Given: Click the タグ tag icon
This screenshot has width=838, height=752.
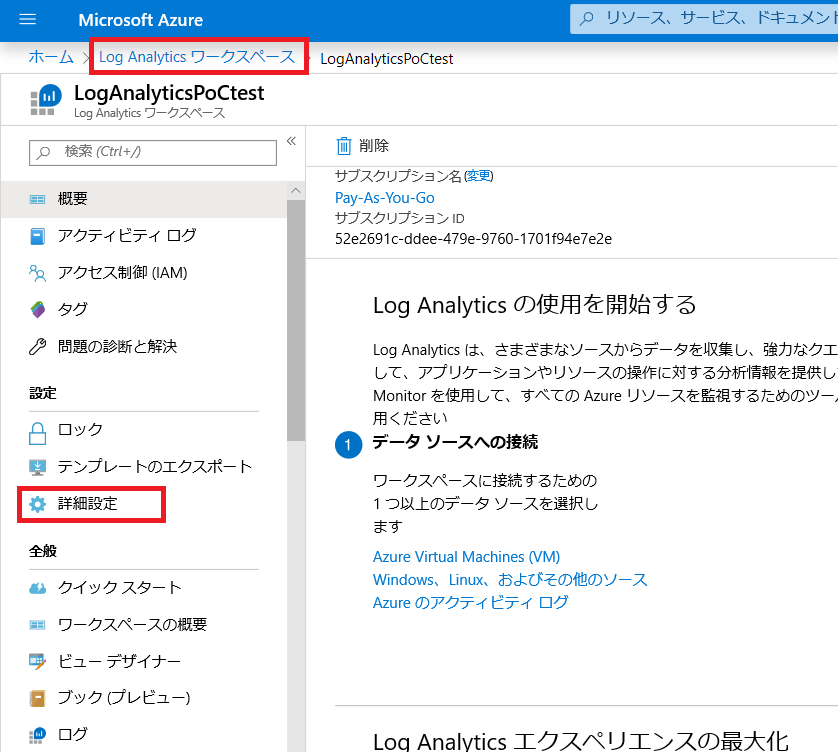Looking at the screenshot, I should click(x=37, y=309).
